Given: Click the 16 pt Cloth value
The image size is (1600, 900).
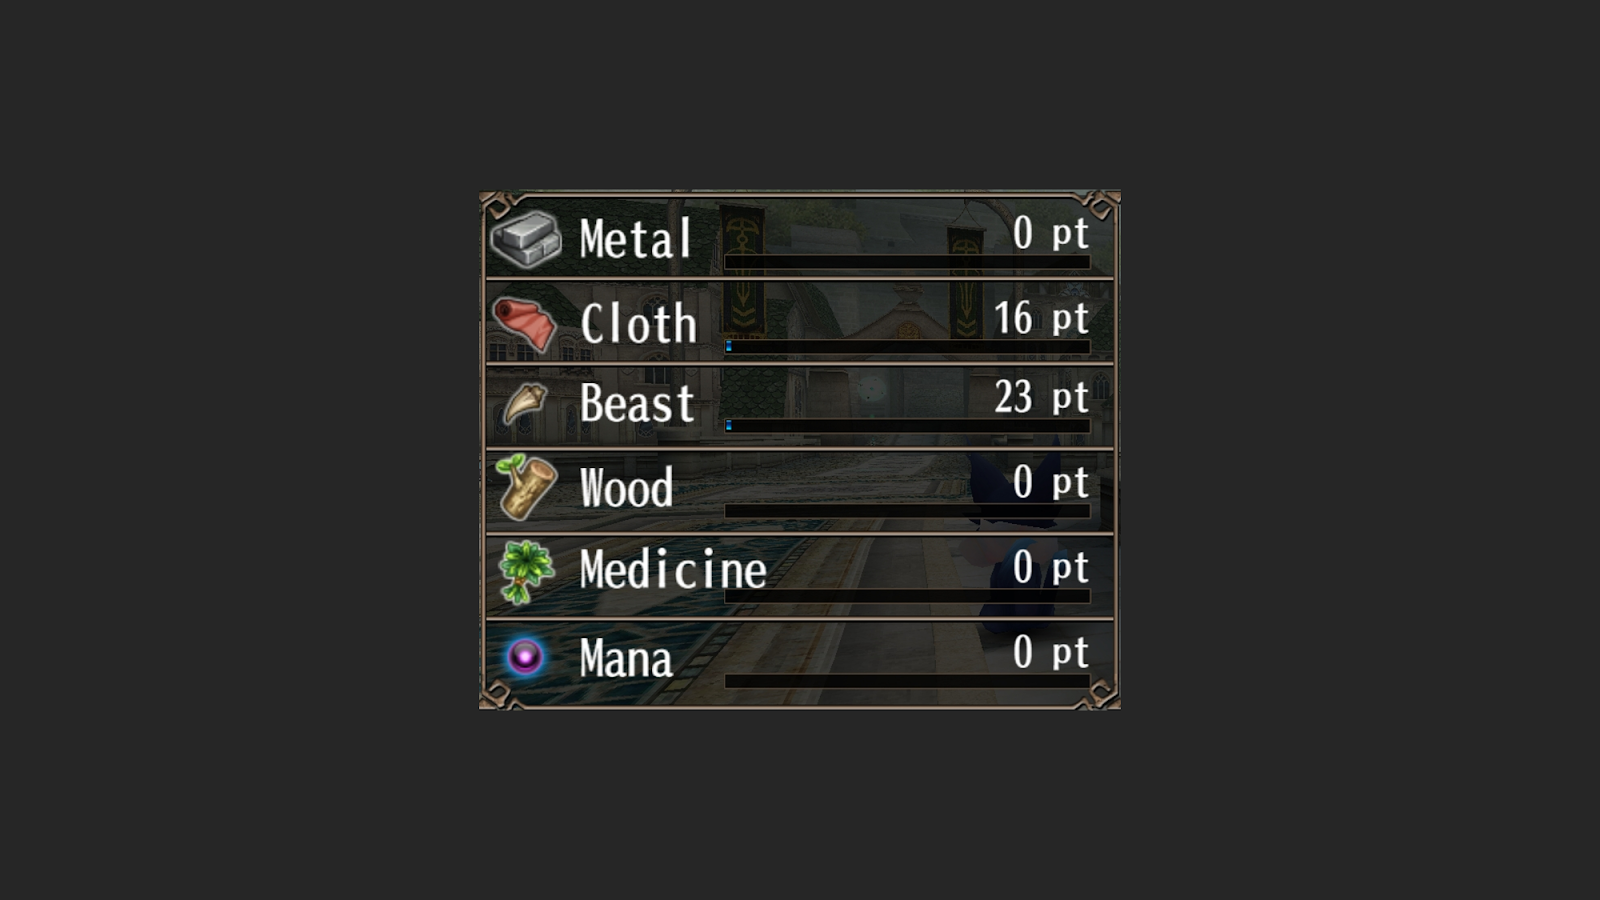Looking at the screenshot, I should [x=1041, y=319].
